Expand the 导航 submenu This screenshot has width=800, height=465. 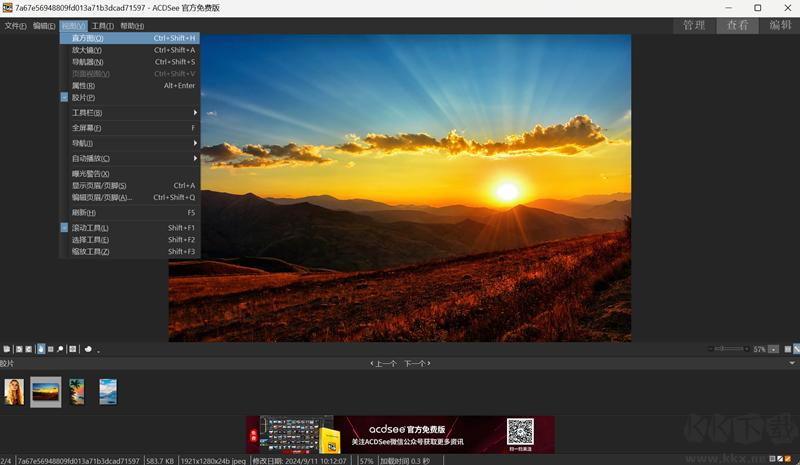(130, 143)
